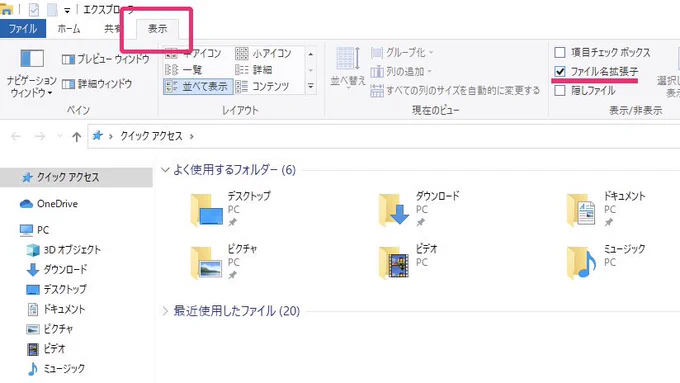Viewport: 680px width, 383px height.
Task: Open recent locations dropdown arrow
Action: point(60,137)
